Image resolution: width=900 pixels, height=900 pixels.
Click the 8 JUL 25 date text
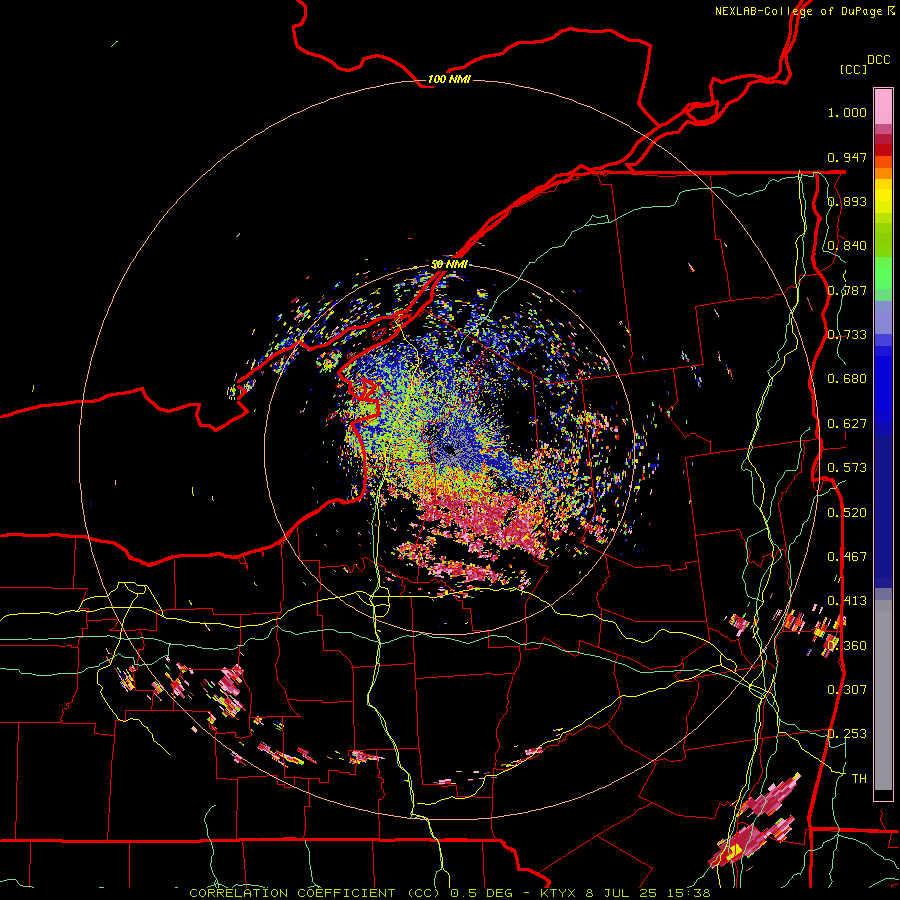[x=620, y=893]
